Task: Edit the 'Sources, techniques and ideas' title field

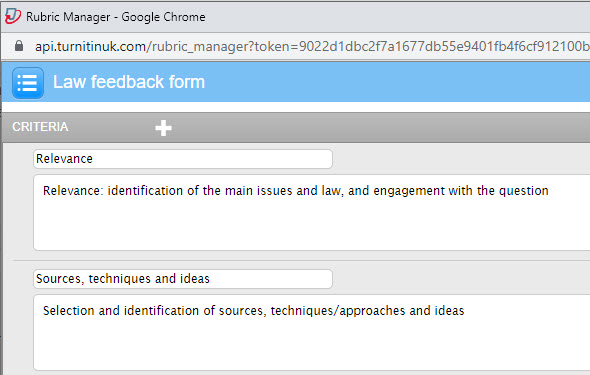Action: coord(183,279)
